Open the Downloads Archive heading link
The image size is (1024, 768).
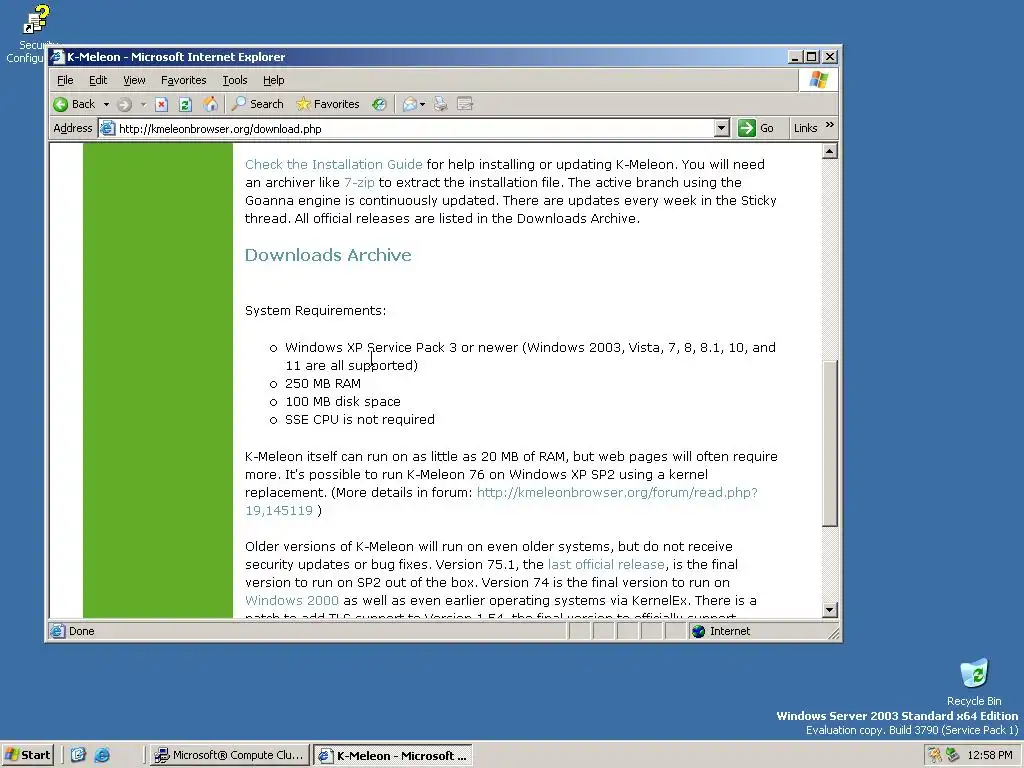[328, 255]
